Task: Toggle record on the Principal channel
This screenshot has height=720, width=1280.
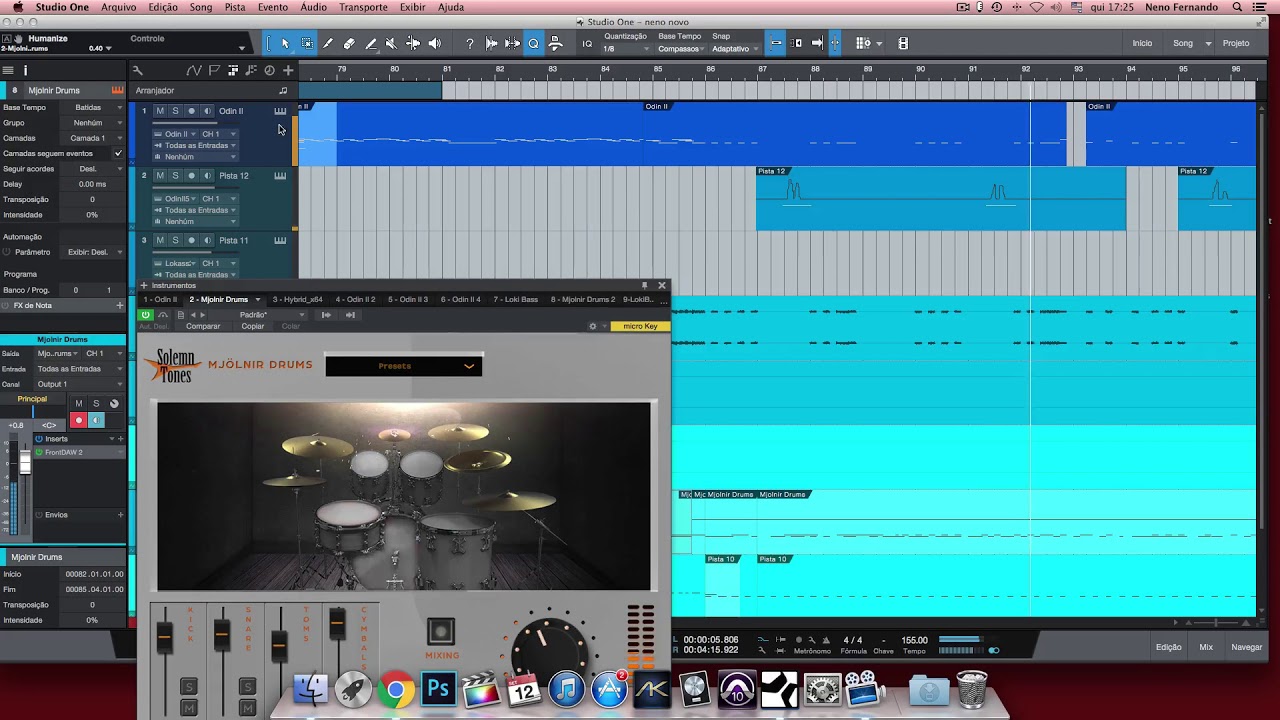Action: click(78, 420)
